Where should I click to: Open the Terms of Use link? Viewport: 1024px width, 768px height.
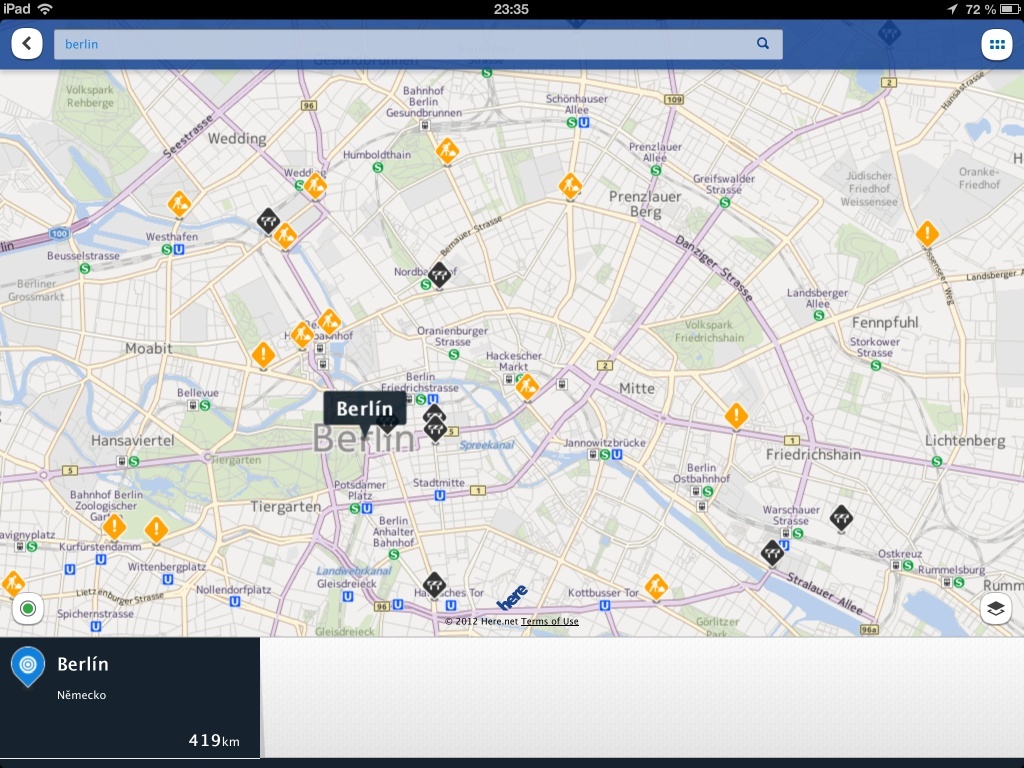[548, 620]
